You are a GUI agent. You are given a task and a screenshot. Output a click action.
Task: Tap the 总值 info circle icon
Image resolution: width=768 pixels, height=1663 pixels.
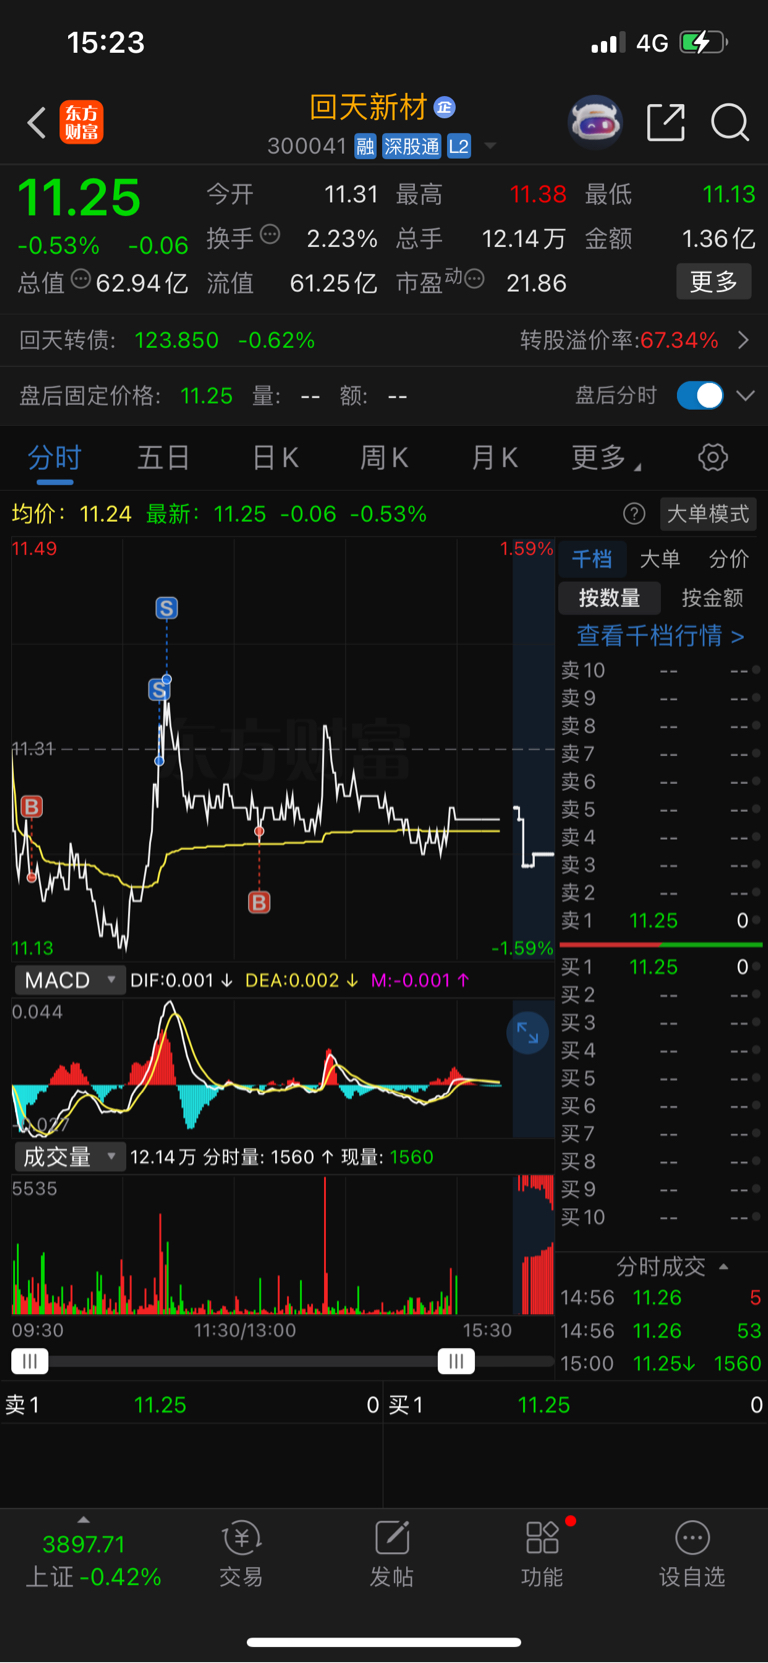coord(81,279)
